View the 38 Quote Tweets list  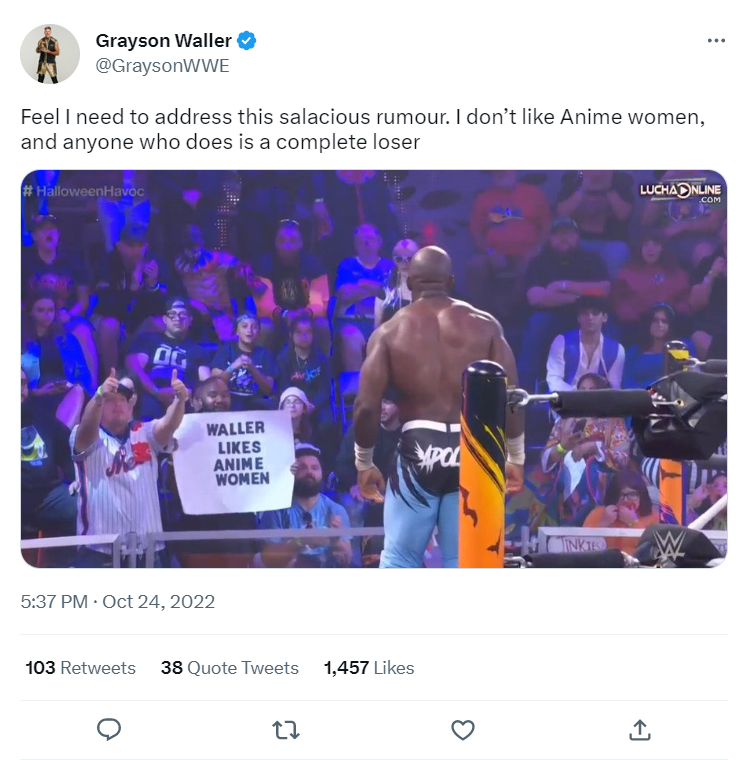229,668
